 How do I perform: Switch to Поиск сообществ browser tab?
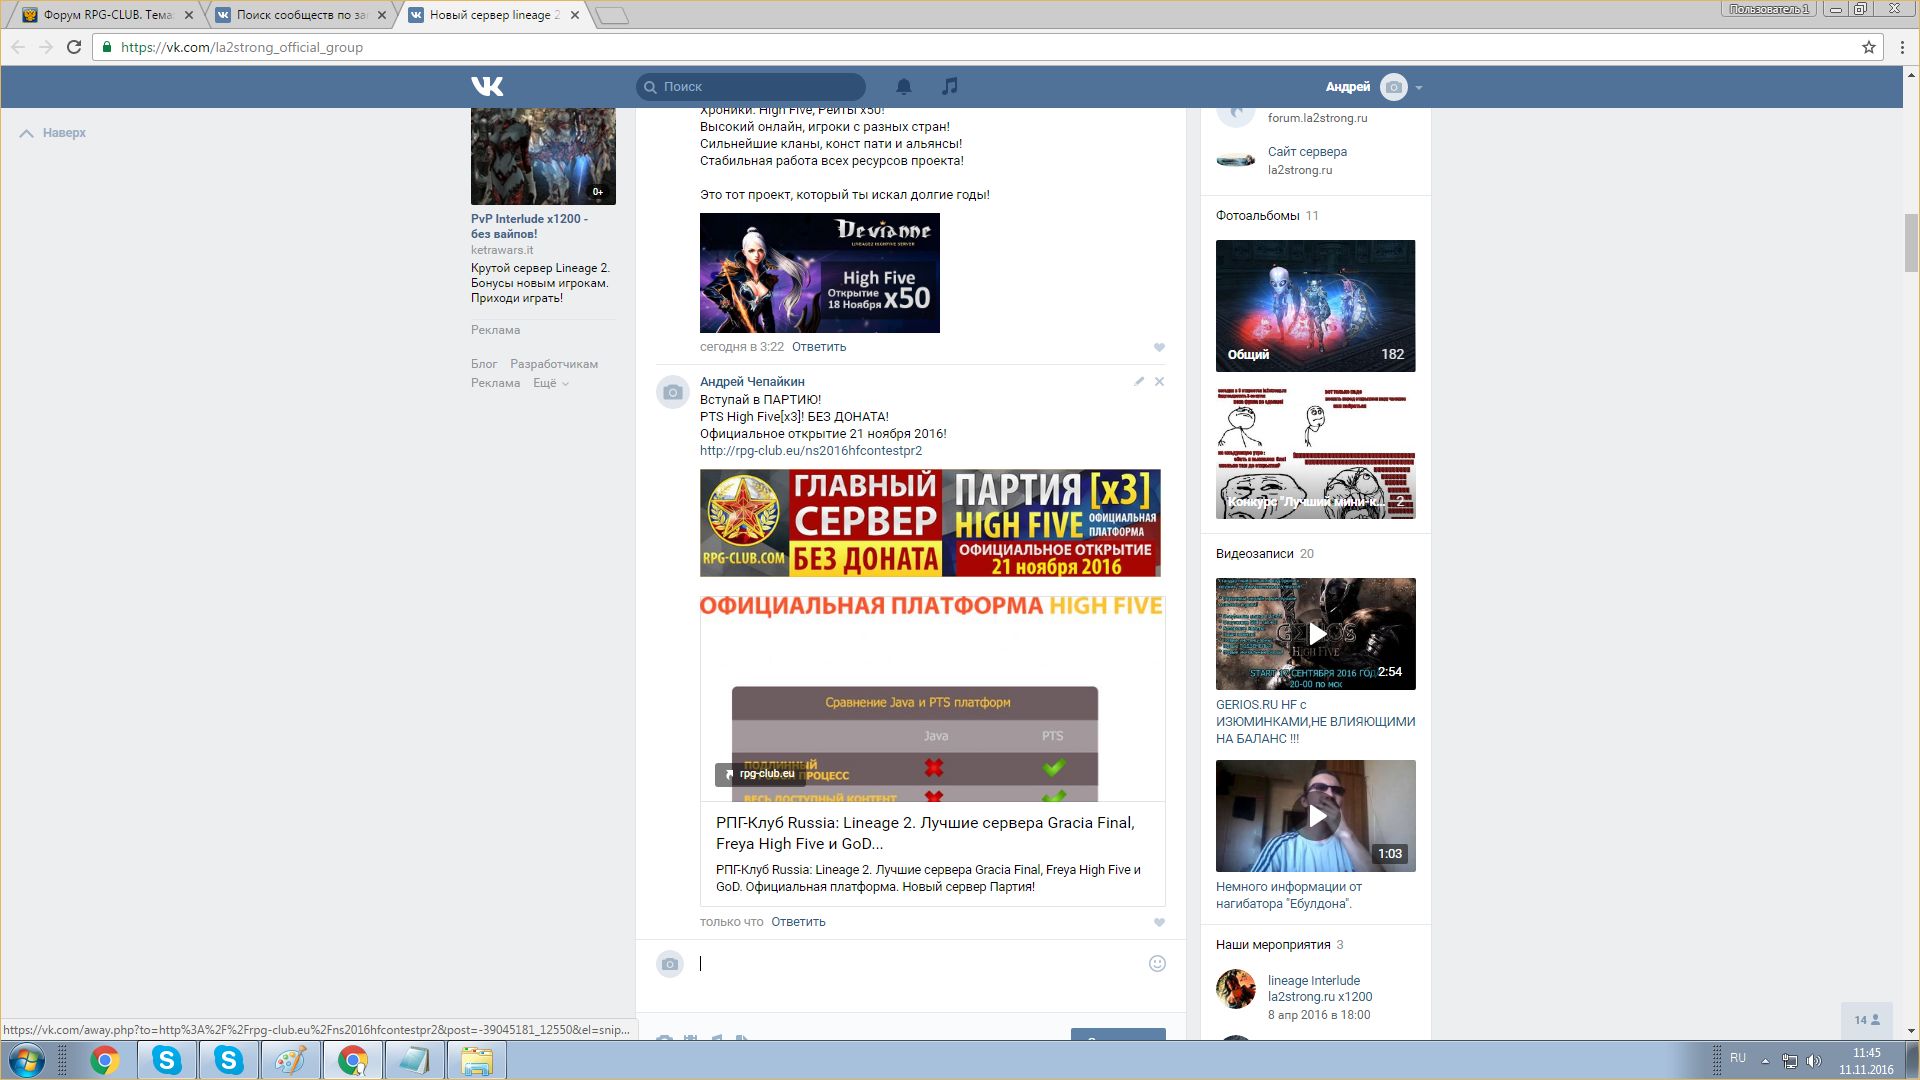click(x=300, y=15)
